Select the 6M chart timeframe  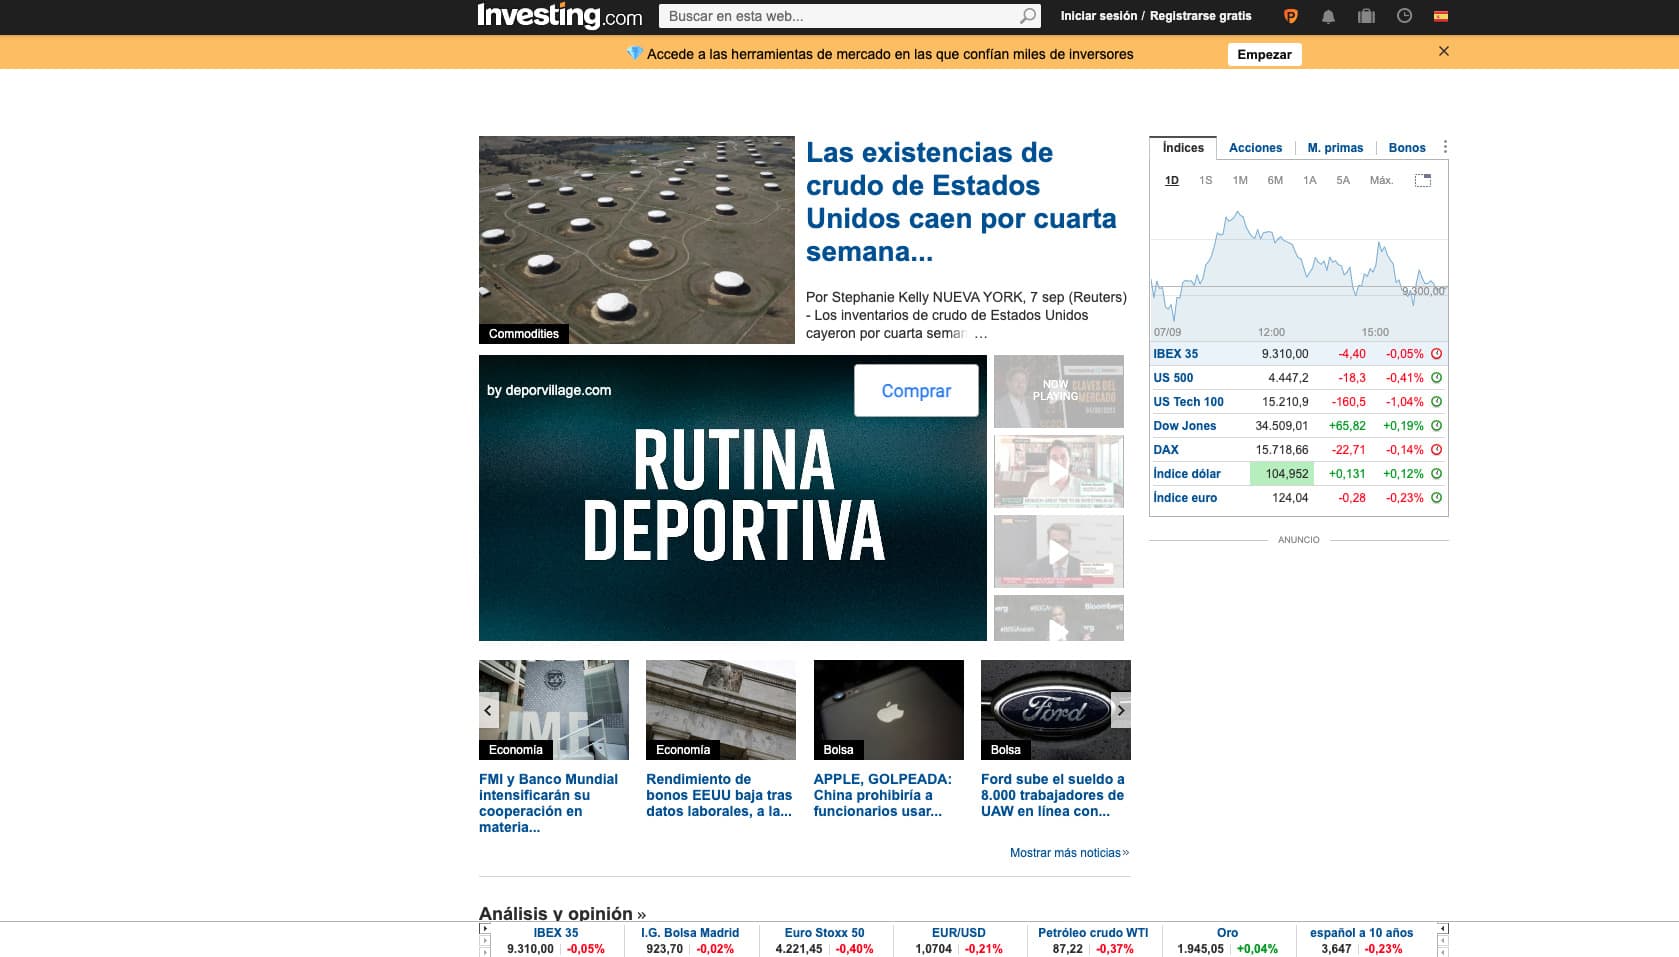[1275, 181]
